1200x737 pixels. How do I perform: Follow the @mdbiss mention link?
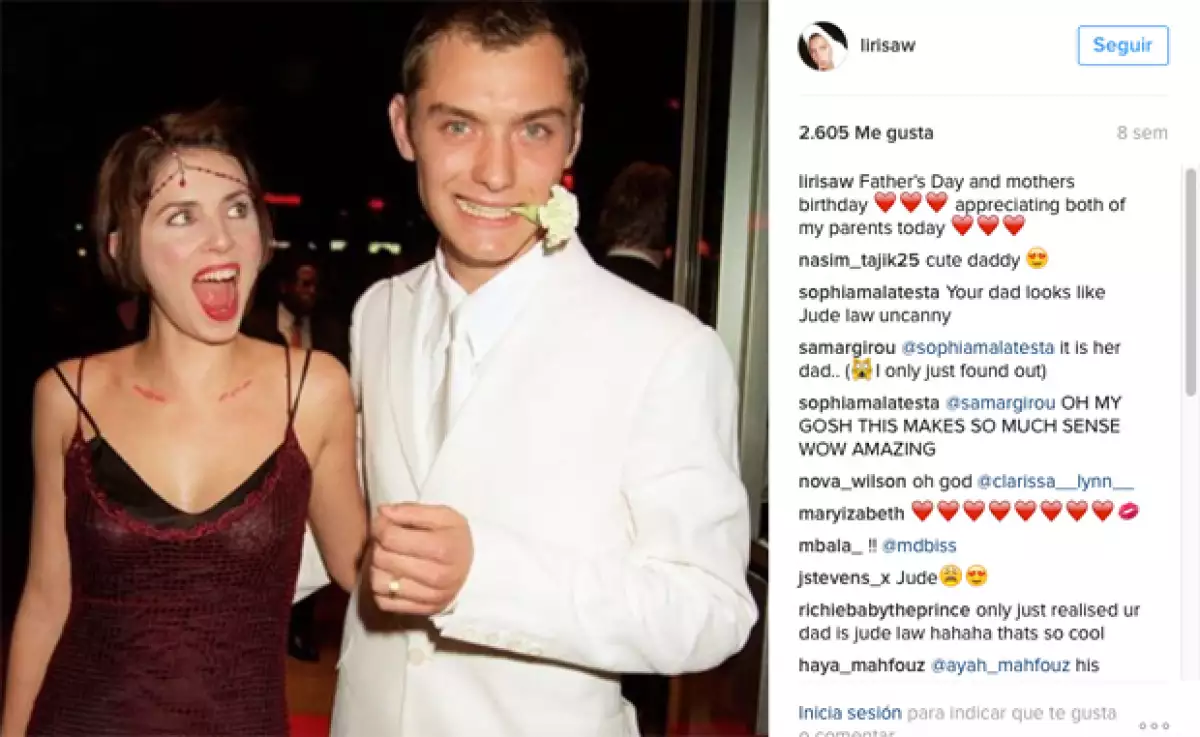(x=920, y=546)
